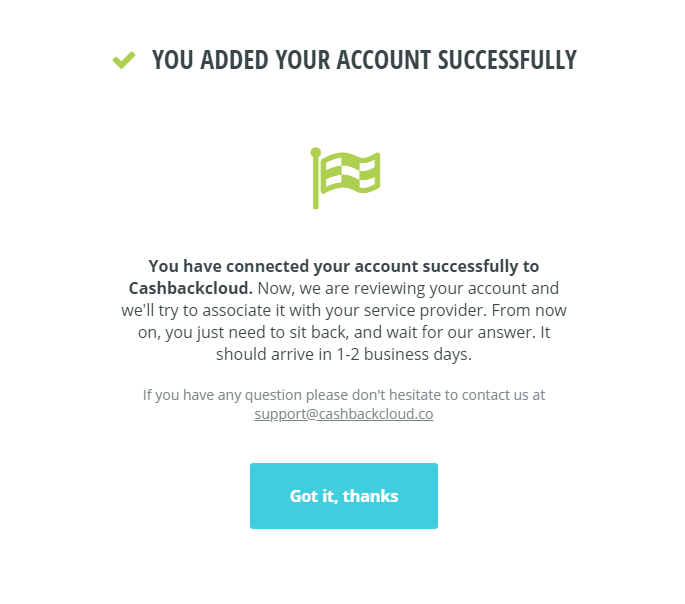Click the word YOU starting the title
Viewport: 685px width, 604px height.
coord(173,60)
